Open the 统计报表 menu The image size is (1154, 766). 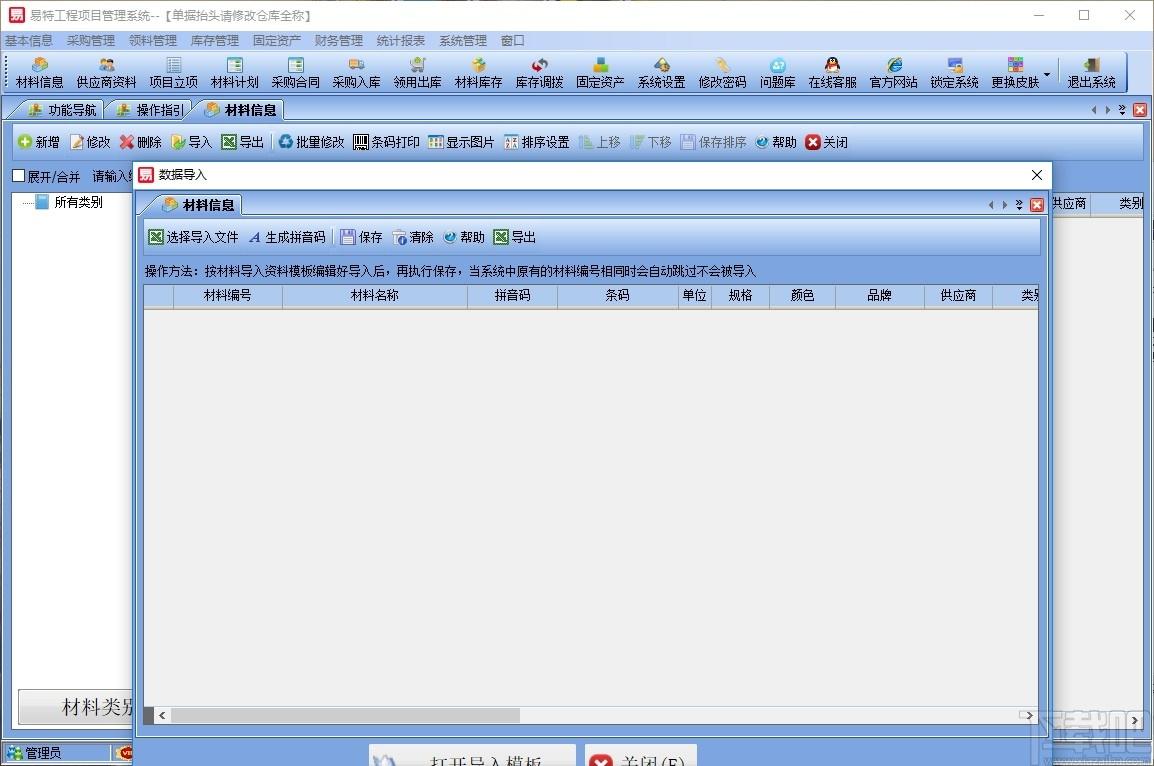[400, 40]
